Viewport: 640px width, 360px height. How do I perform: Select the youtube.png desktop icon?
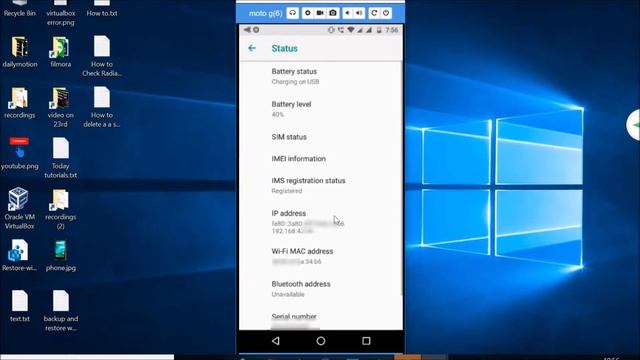pos(20,153)
